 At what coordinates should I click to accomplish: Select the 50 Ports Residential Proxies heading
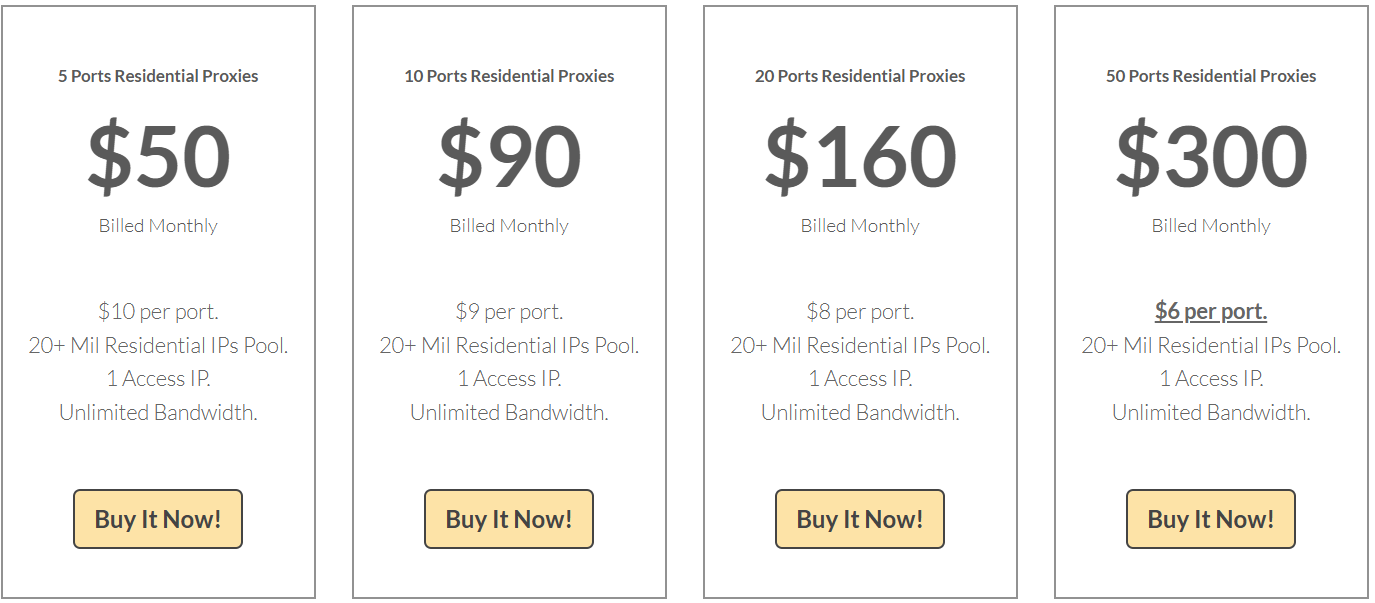1211,76
